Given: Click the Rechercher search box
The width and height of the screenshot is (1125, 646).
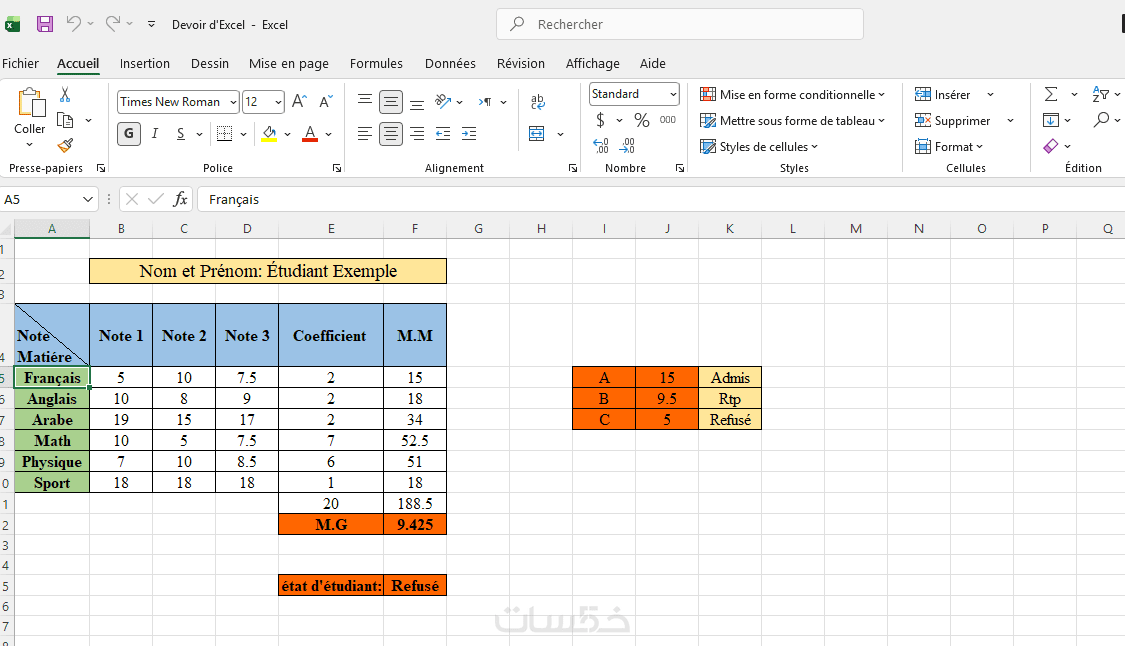Looking at the screenshot, I should coord(679,24).
